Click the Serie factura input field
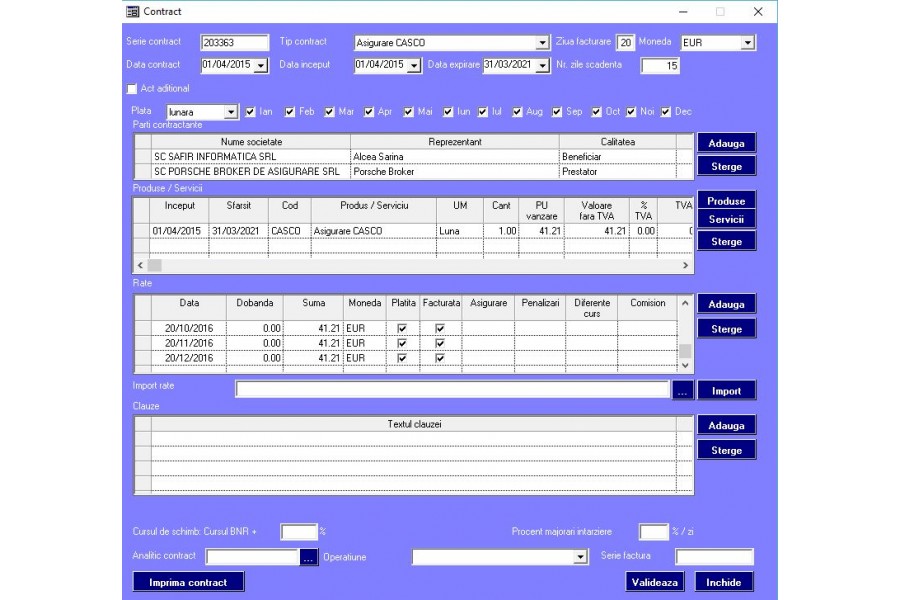The height and width of the screenshot is (600, 900). pos(714,556)
